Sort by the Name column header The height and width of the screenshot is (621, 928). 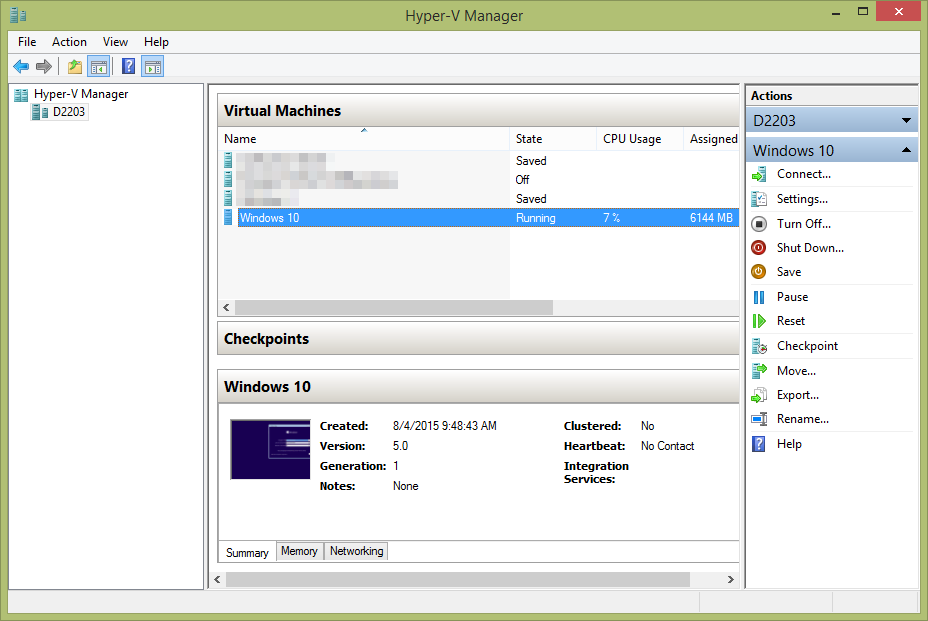(363, 139)
